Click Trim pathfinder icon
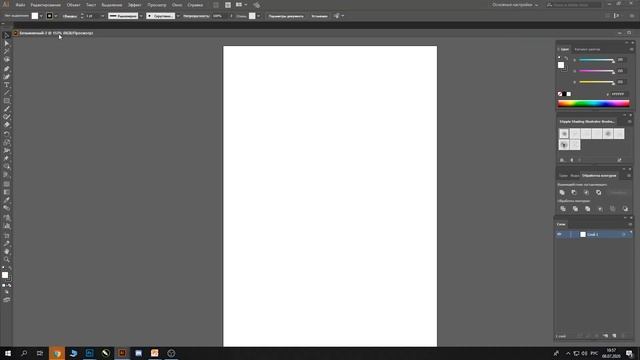The image size is (640, 360). (575, 209)
